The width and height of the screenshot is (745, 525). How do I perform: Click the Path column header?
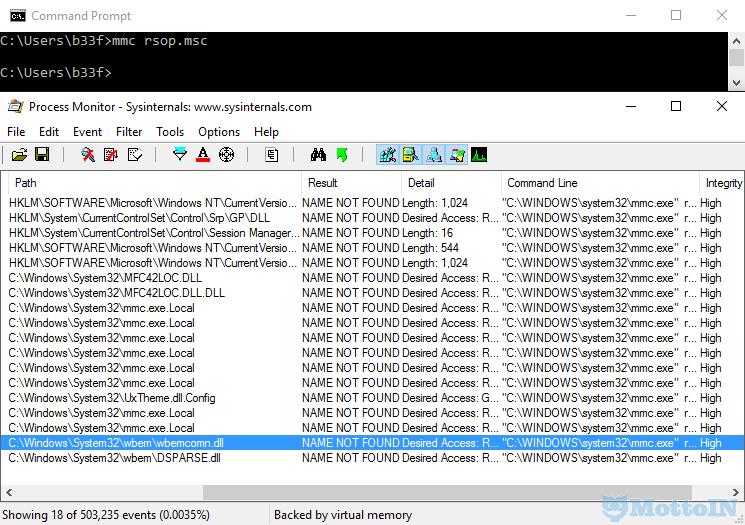(154, 183)
